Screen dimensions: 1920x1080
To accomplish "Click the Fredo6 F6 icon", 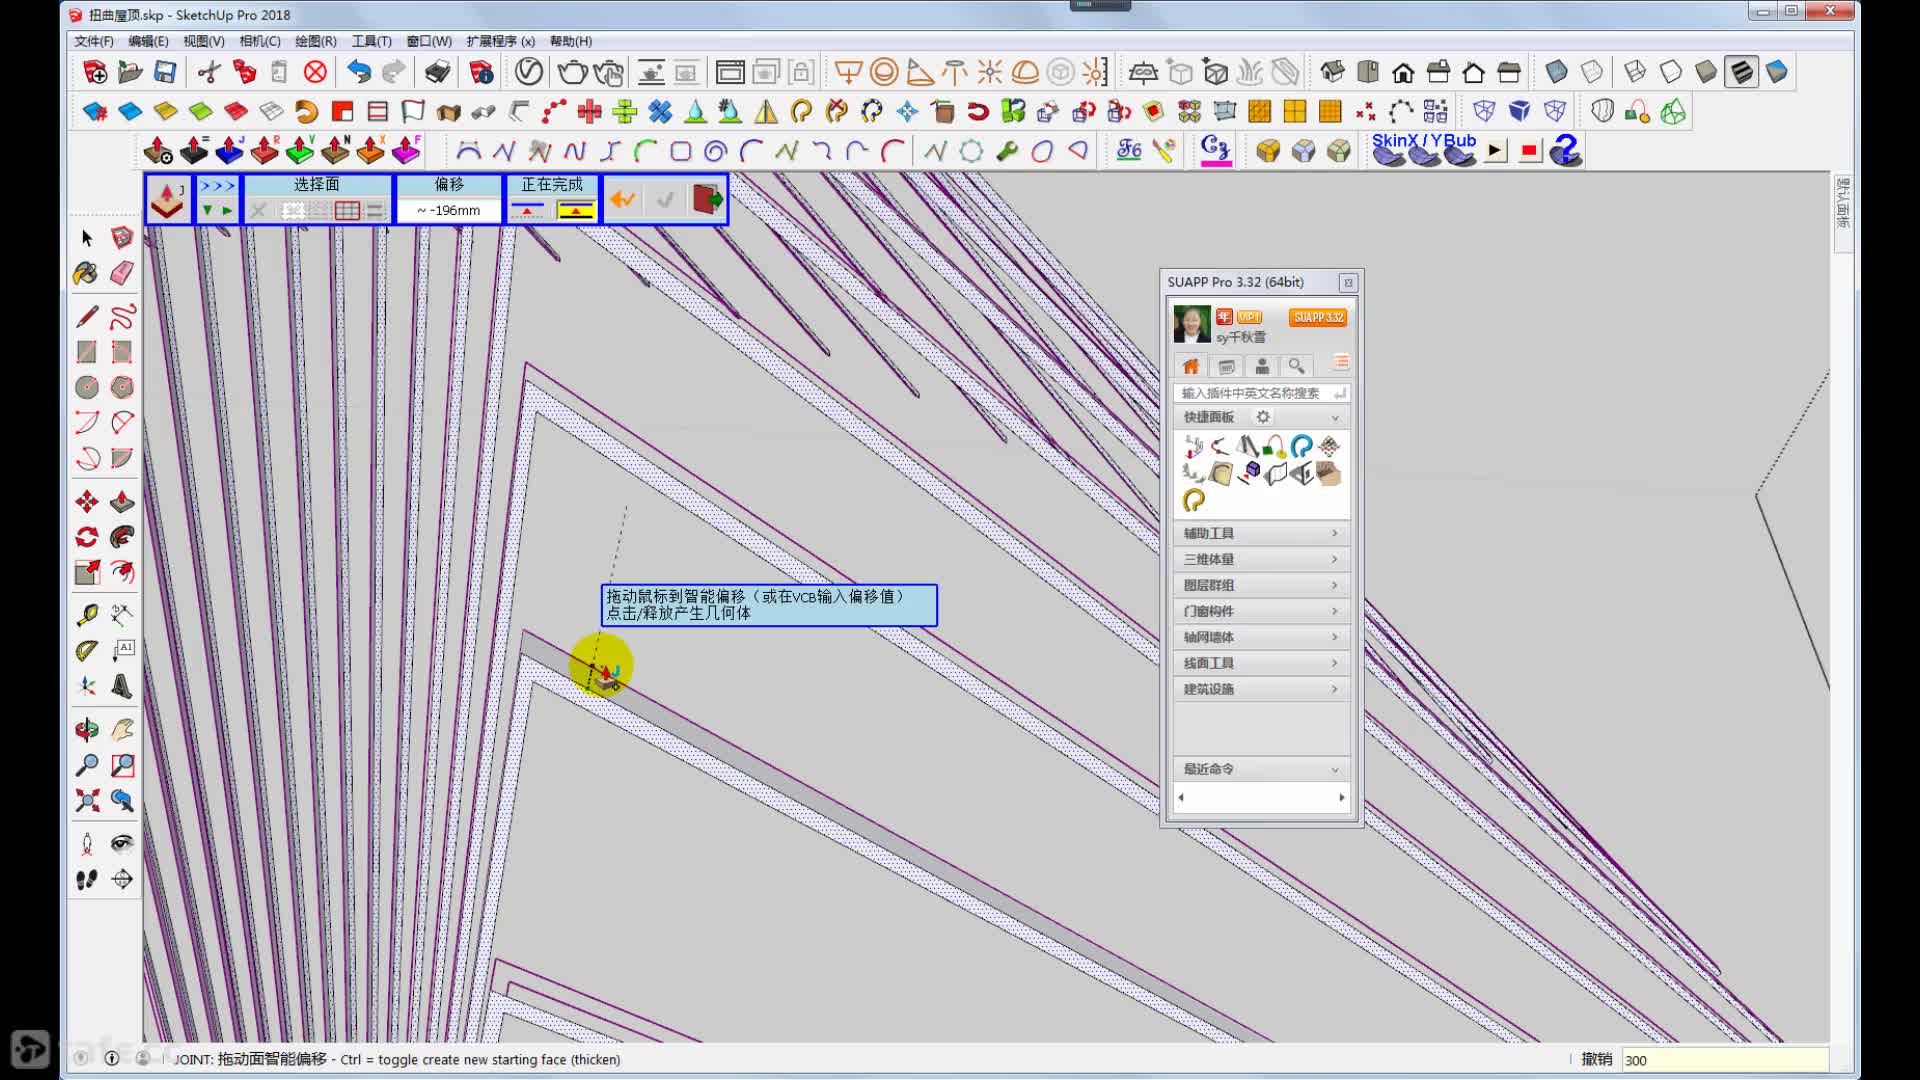I will coord(1129,151).
